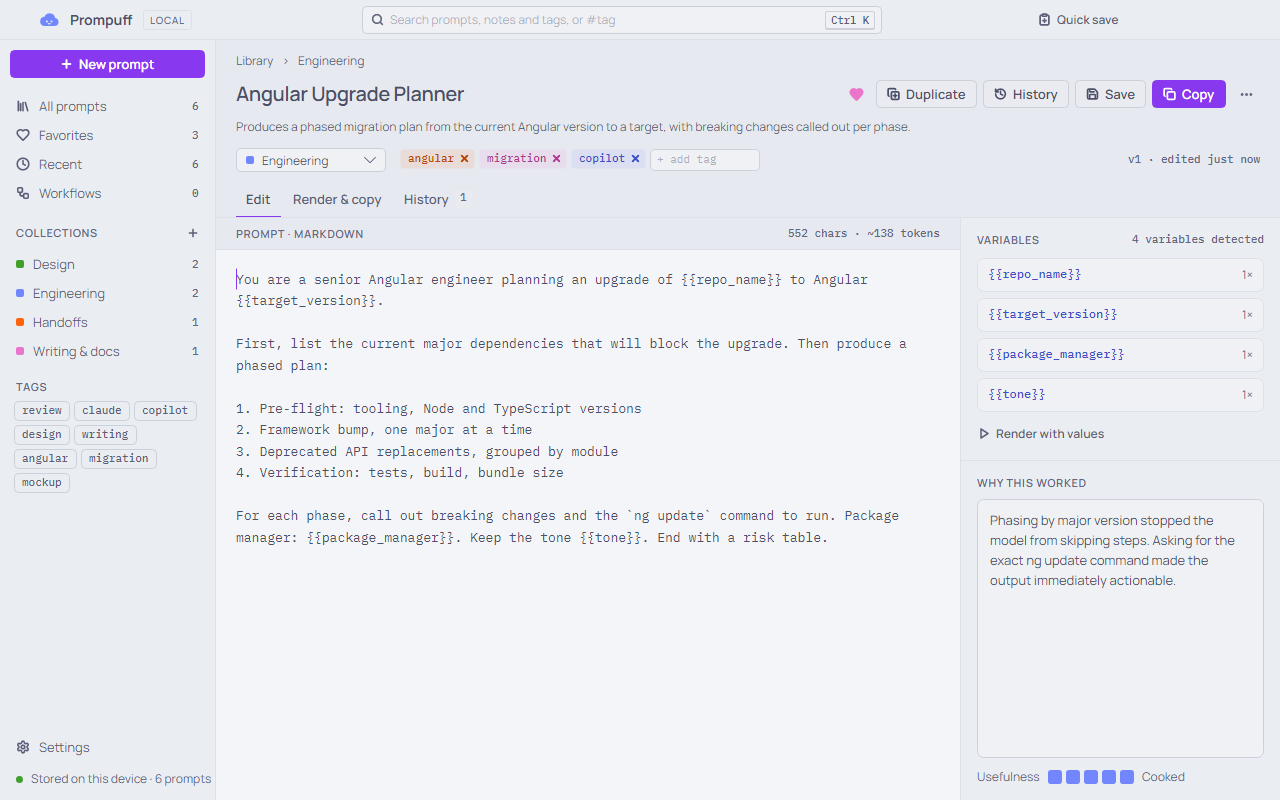This screenshot has height=800, width=1280.
Task: Select the {{repo_name}} variable row
Action: click(1120, 274)
